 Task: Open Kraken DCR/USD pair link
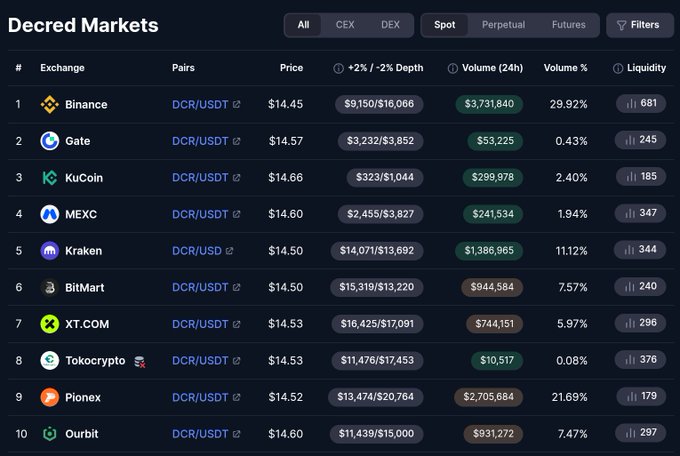(x=196, y=251)
